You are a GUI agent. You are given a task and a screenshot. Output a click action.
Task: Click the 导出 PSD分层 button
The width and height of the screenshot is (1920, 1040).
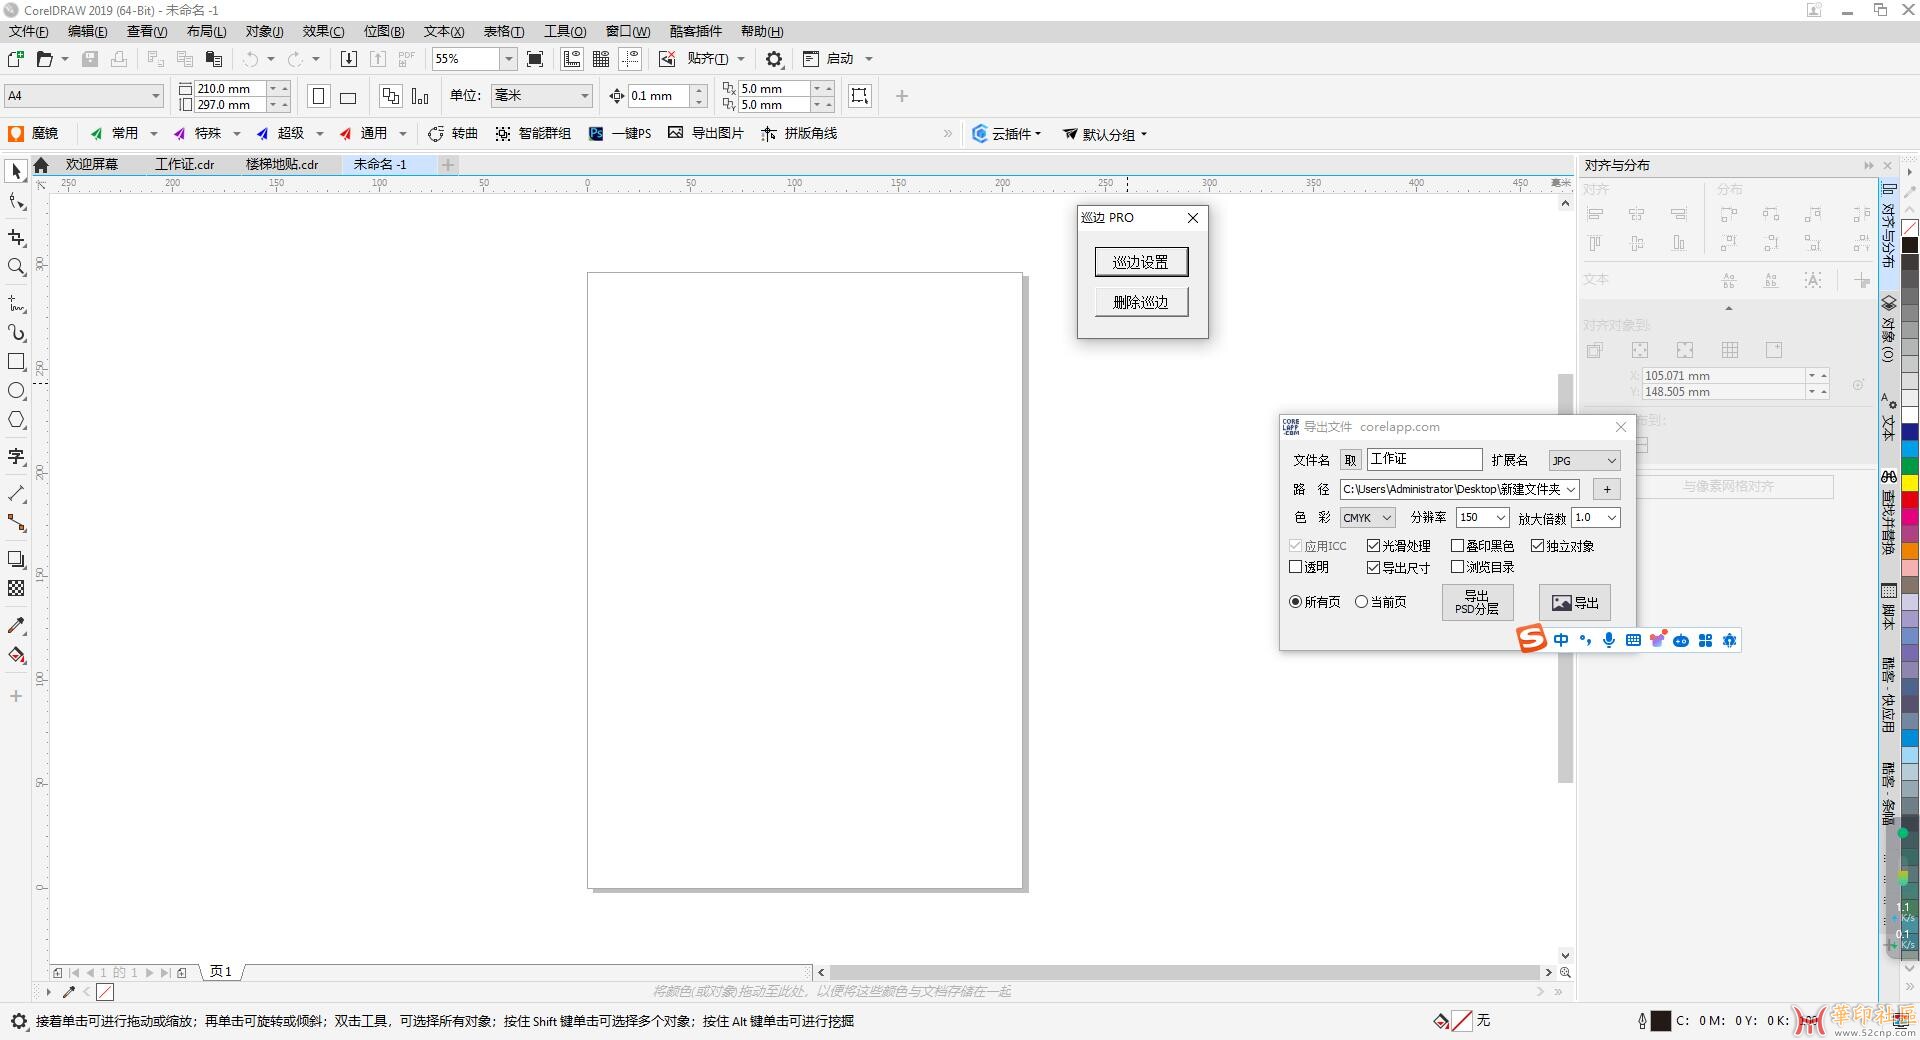tap(1477, 602)
